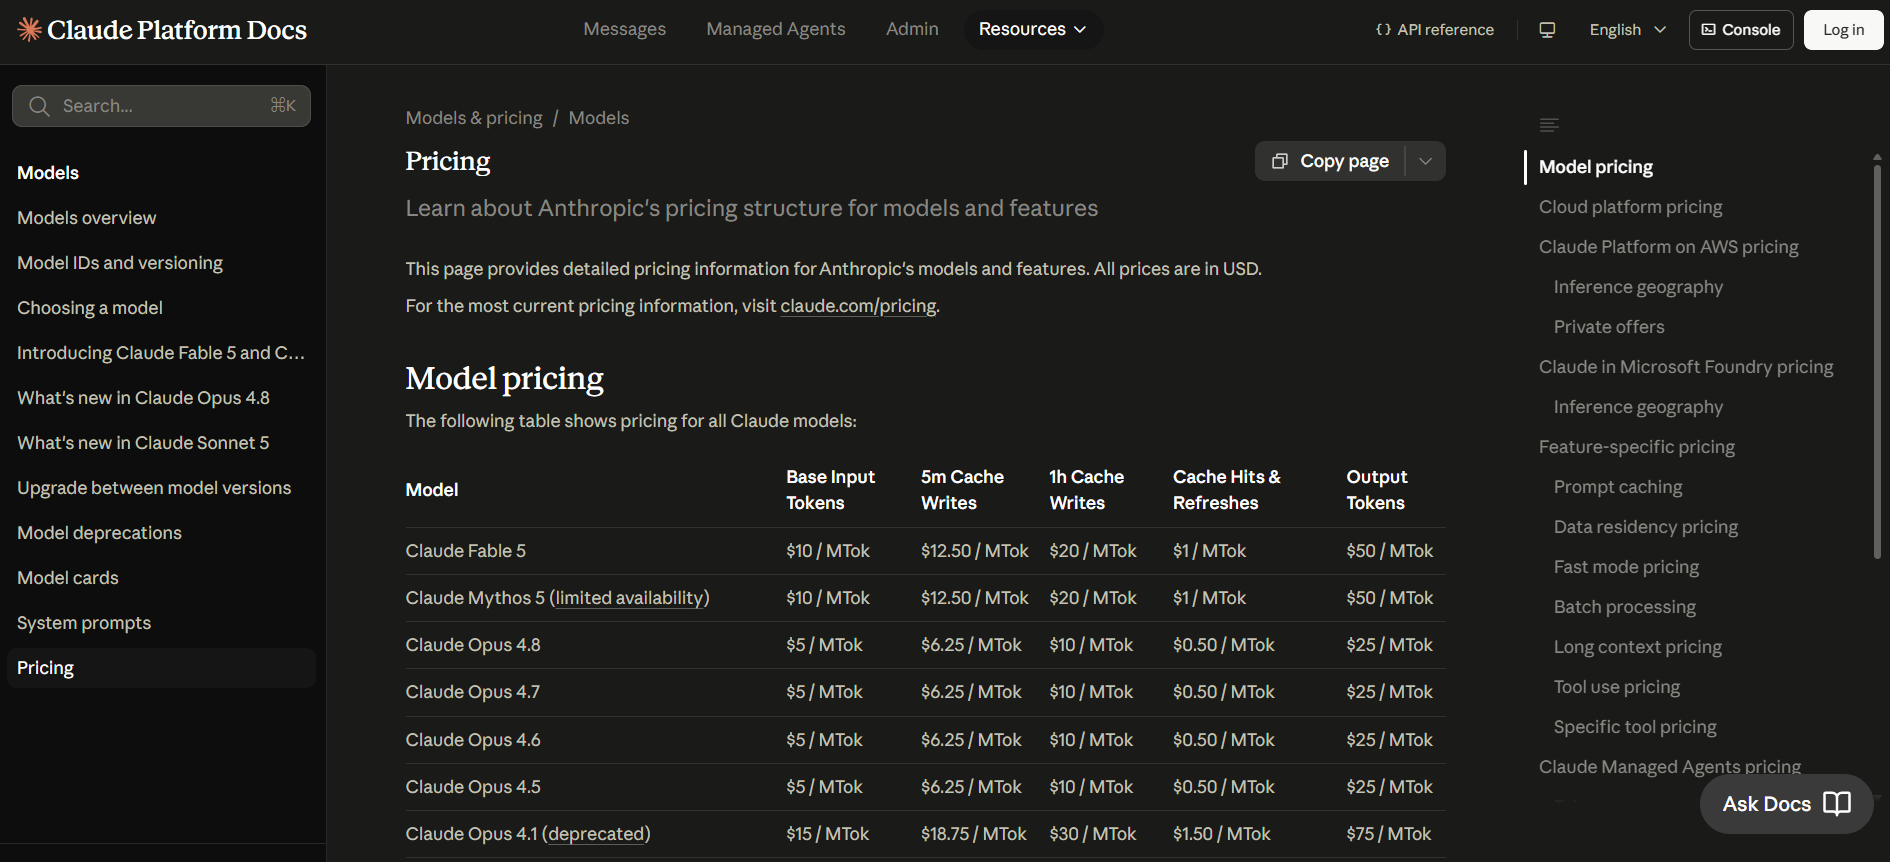The width and height of the screenshot is (1890, 862).
Task: Click the search magnifier icon
Action: pos(39,106)
